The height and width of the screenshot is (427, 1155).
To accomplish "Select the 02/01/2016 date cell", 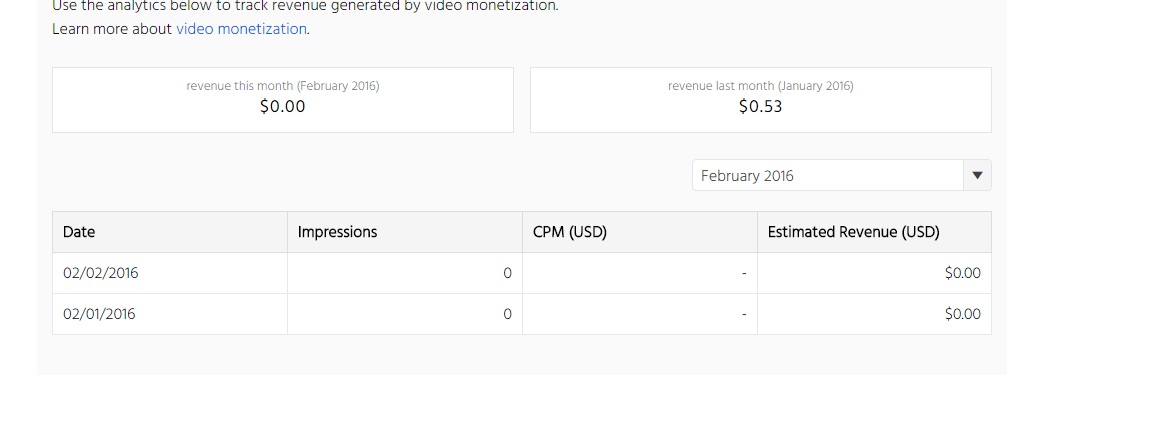I will (99, 314).
